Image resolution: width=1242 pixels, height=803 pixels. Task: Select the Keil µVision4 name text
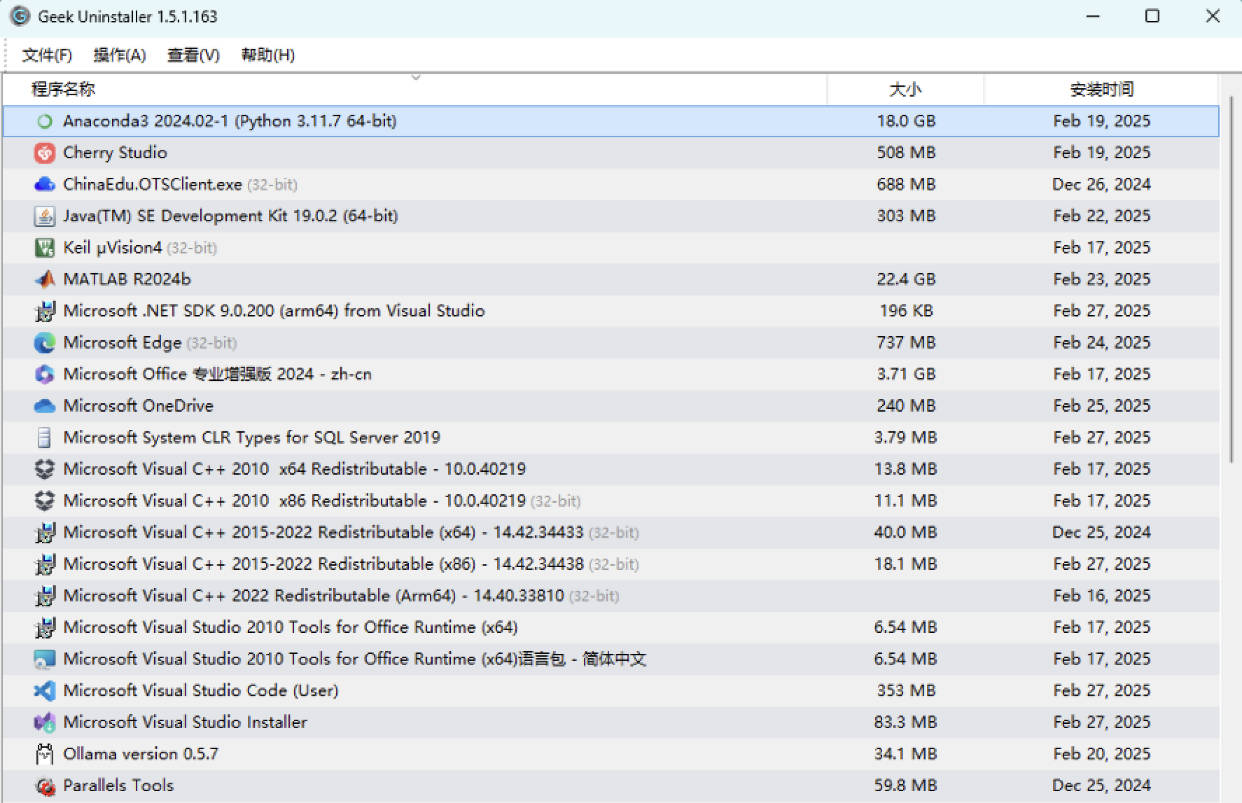click(112, 248)
